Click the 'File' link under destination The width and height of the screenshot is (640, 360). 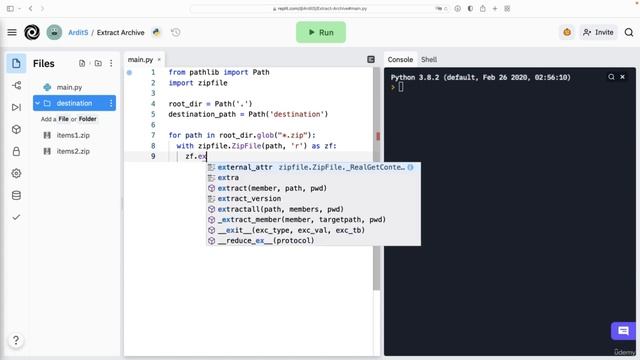point(64,119)
